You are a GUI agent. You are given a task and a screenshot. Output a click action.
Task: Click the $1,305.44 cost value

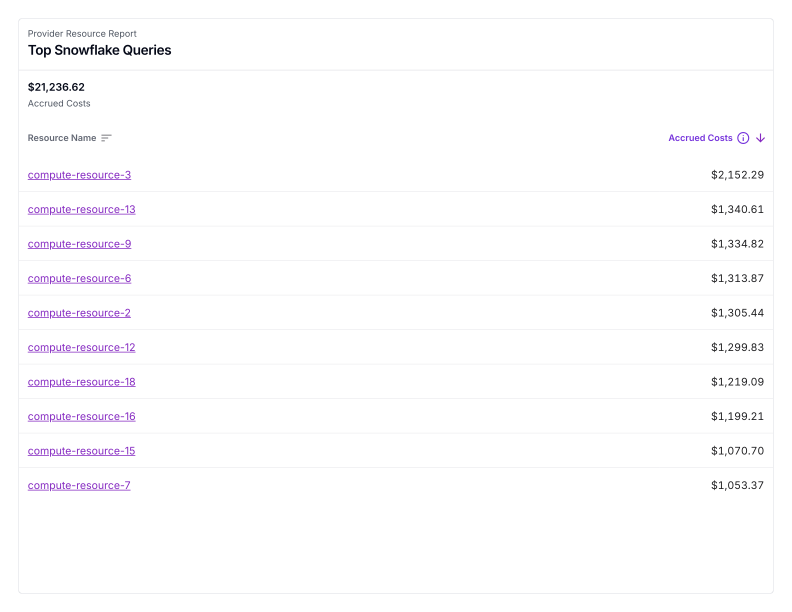(737, 313)
